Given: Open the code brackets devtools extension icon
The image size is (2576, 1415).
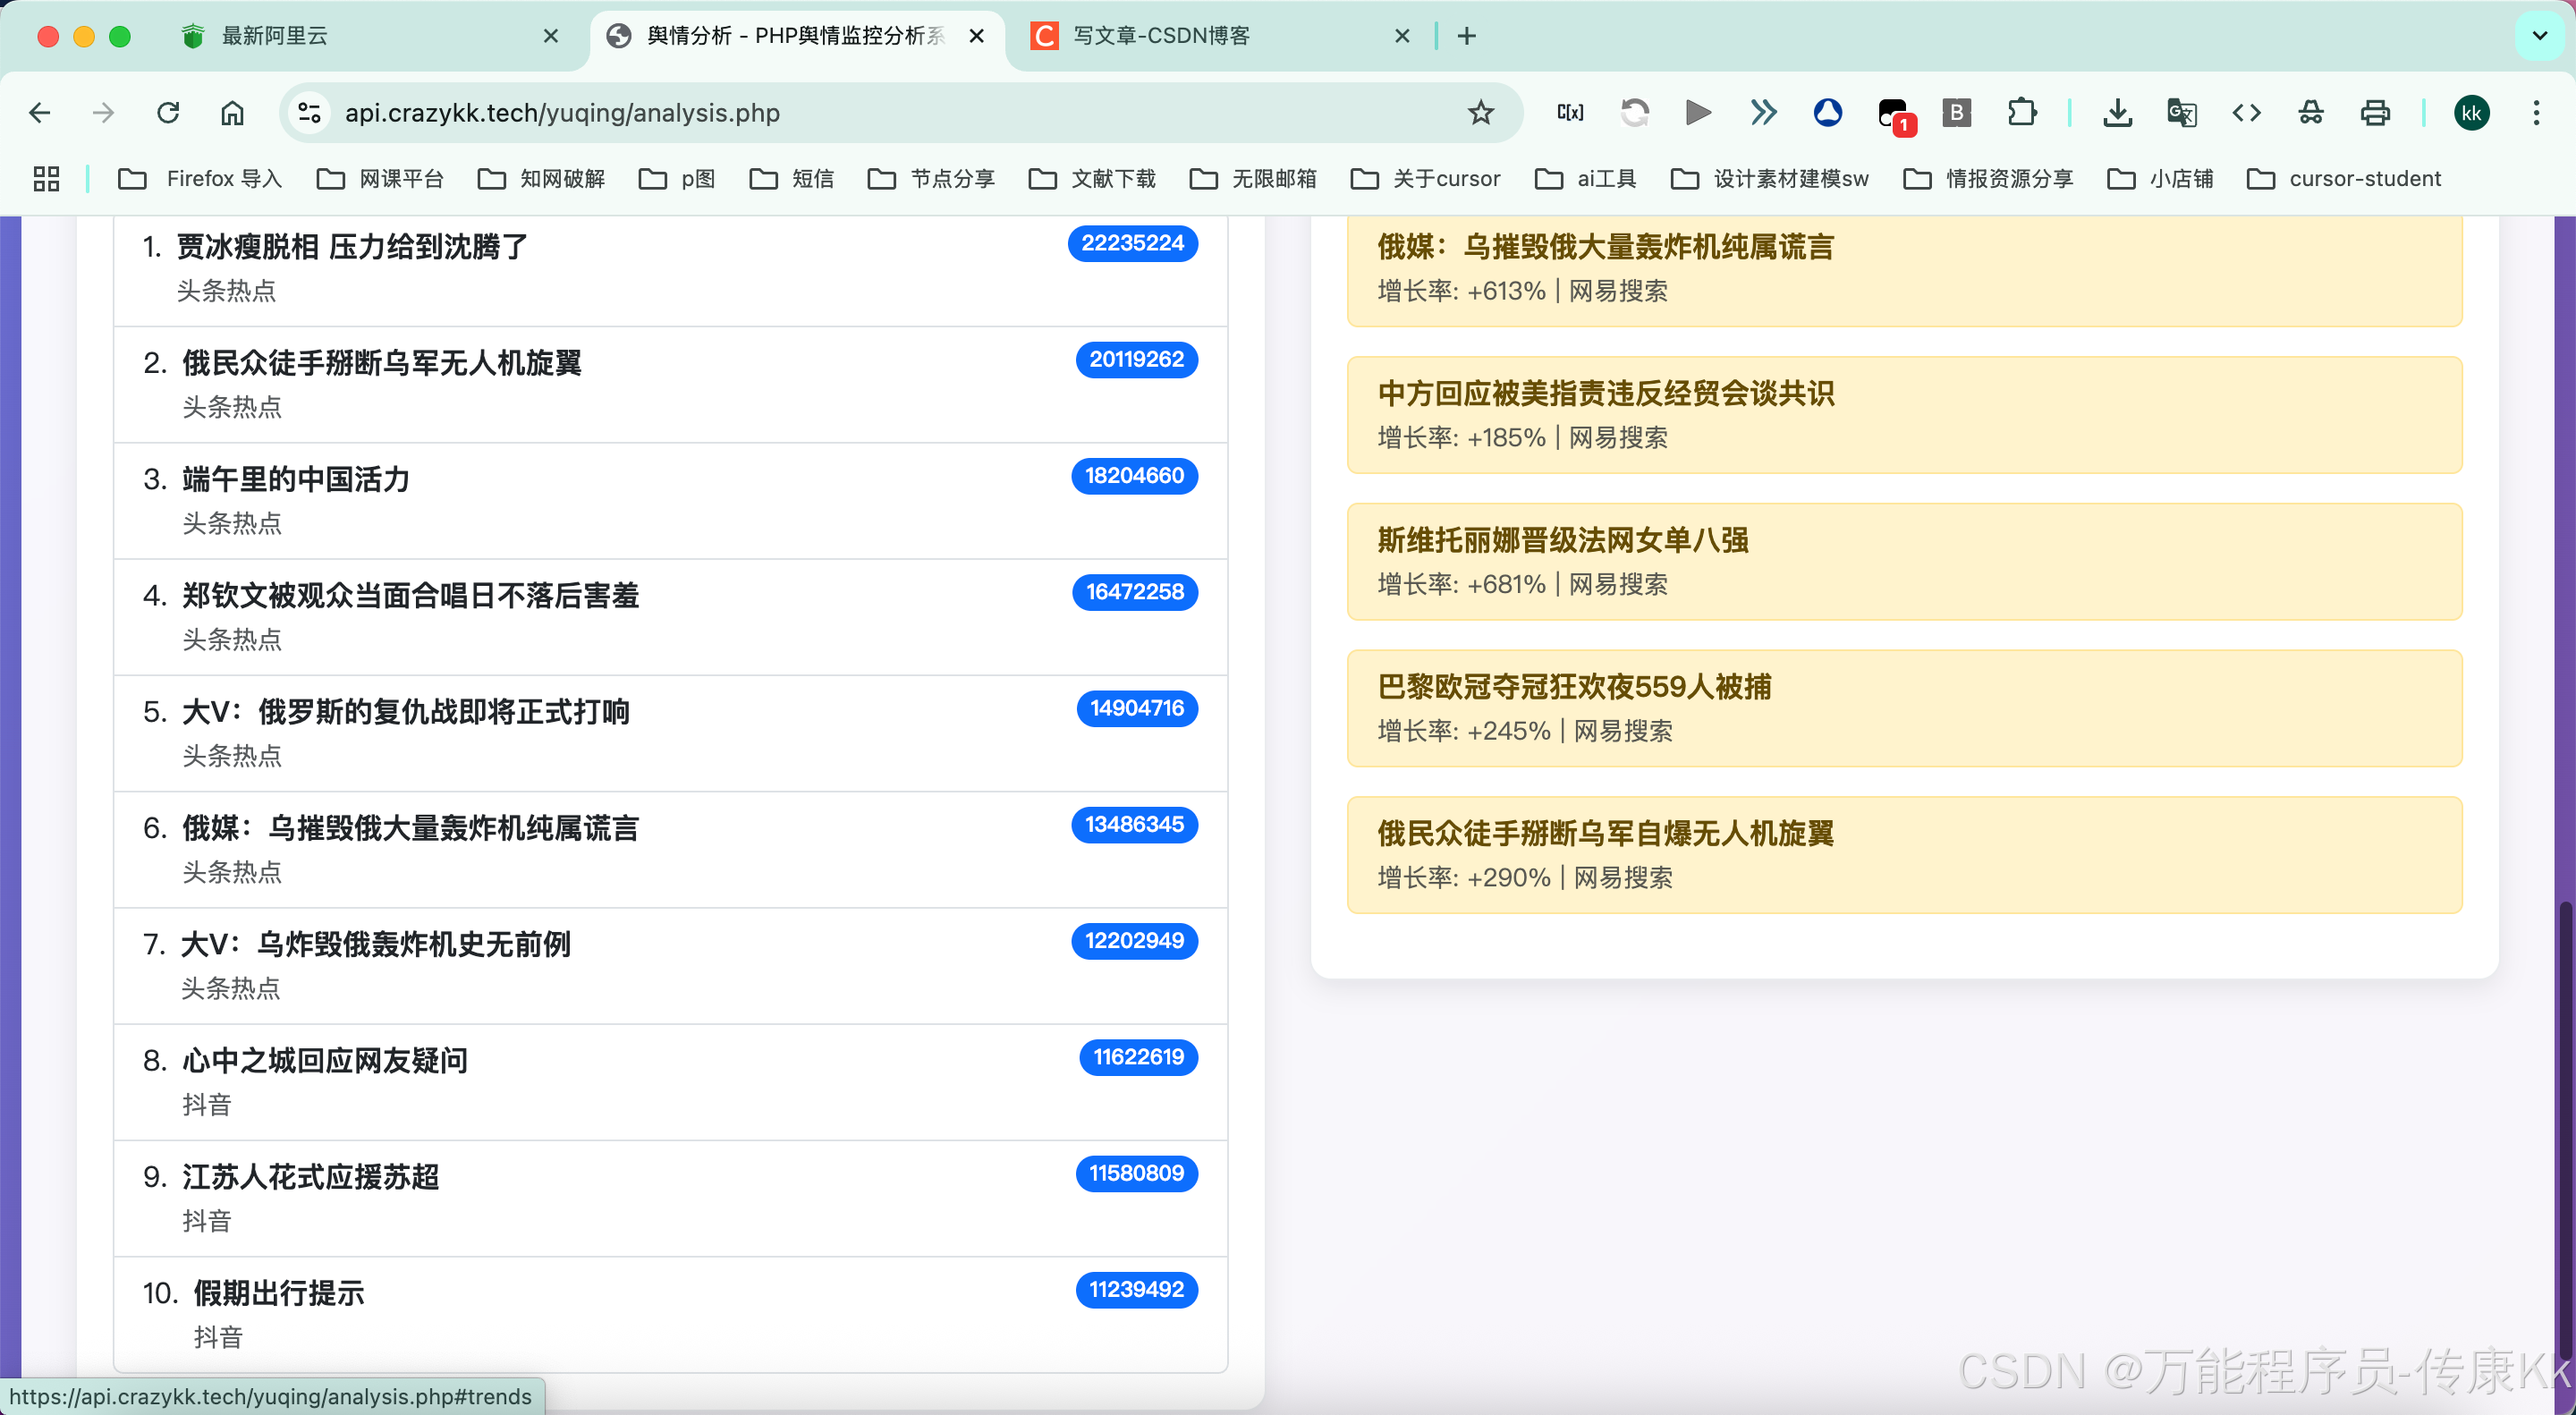Looking at the screenshot, I should (x=2246, y=113).
